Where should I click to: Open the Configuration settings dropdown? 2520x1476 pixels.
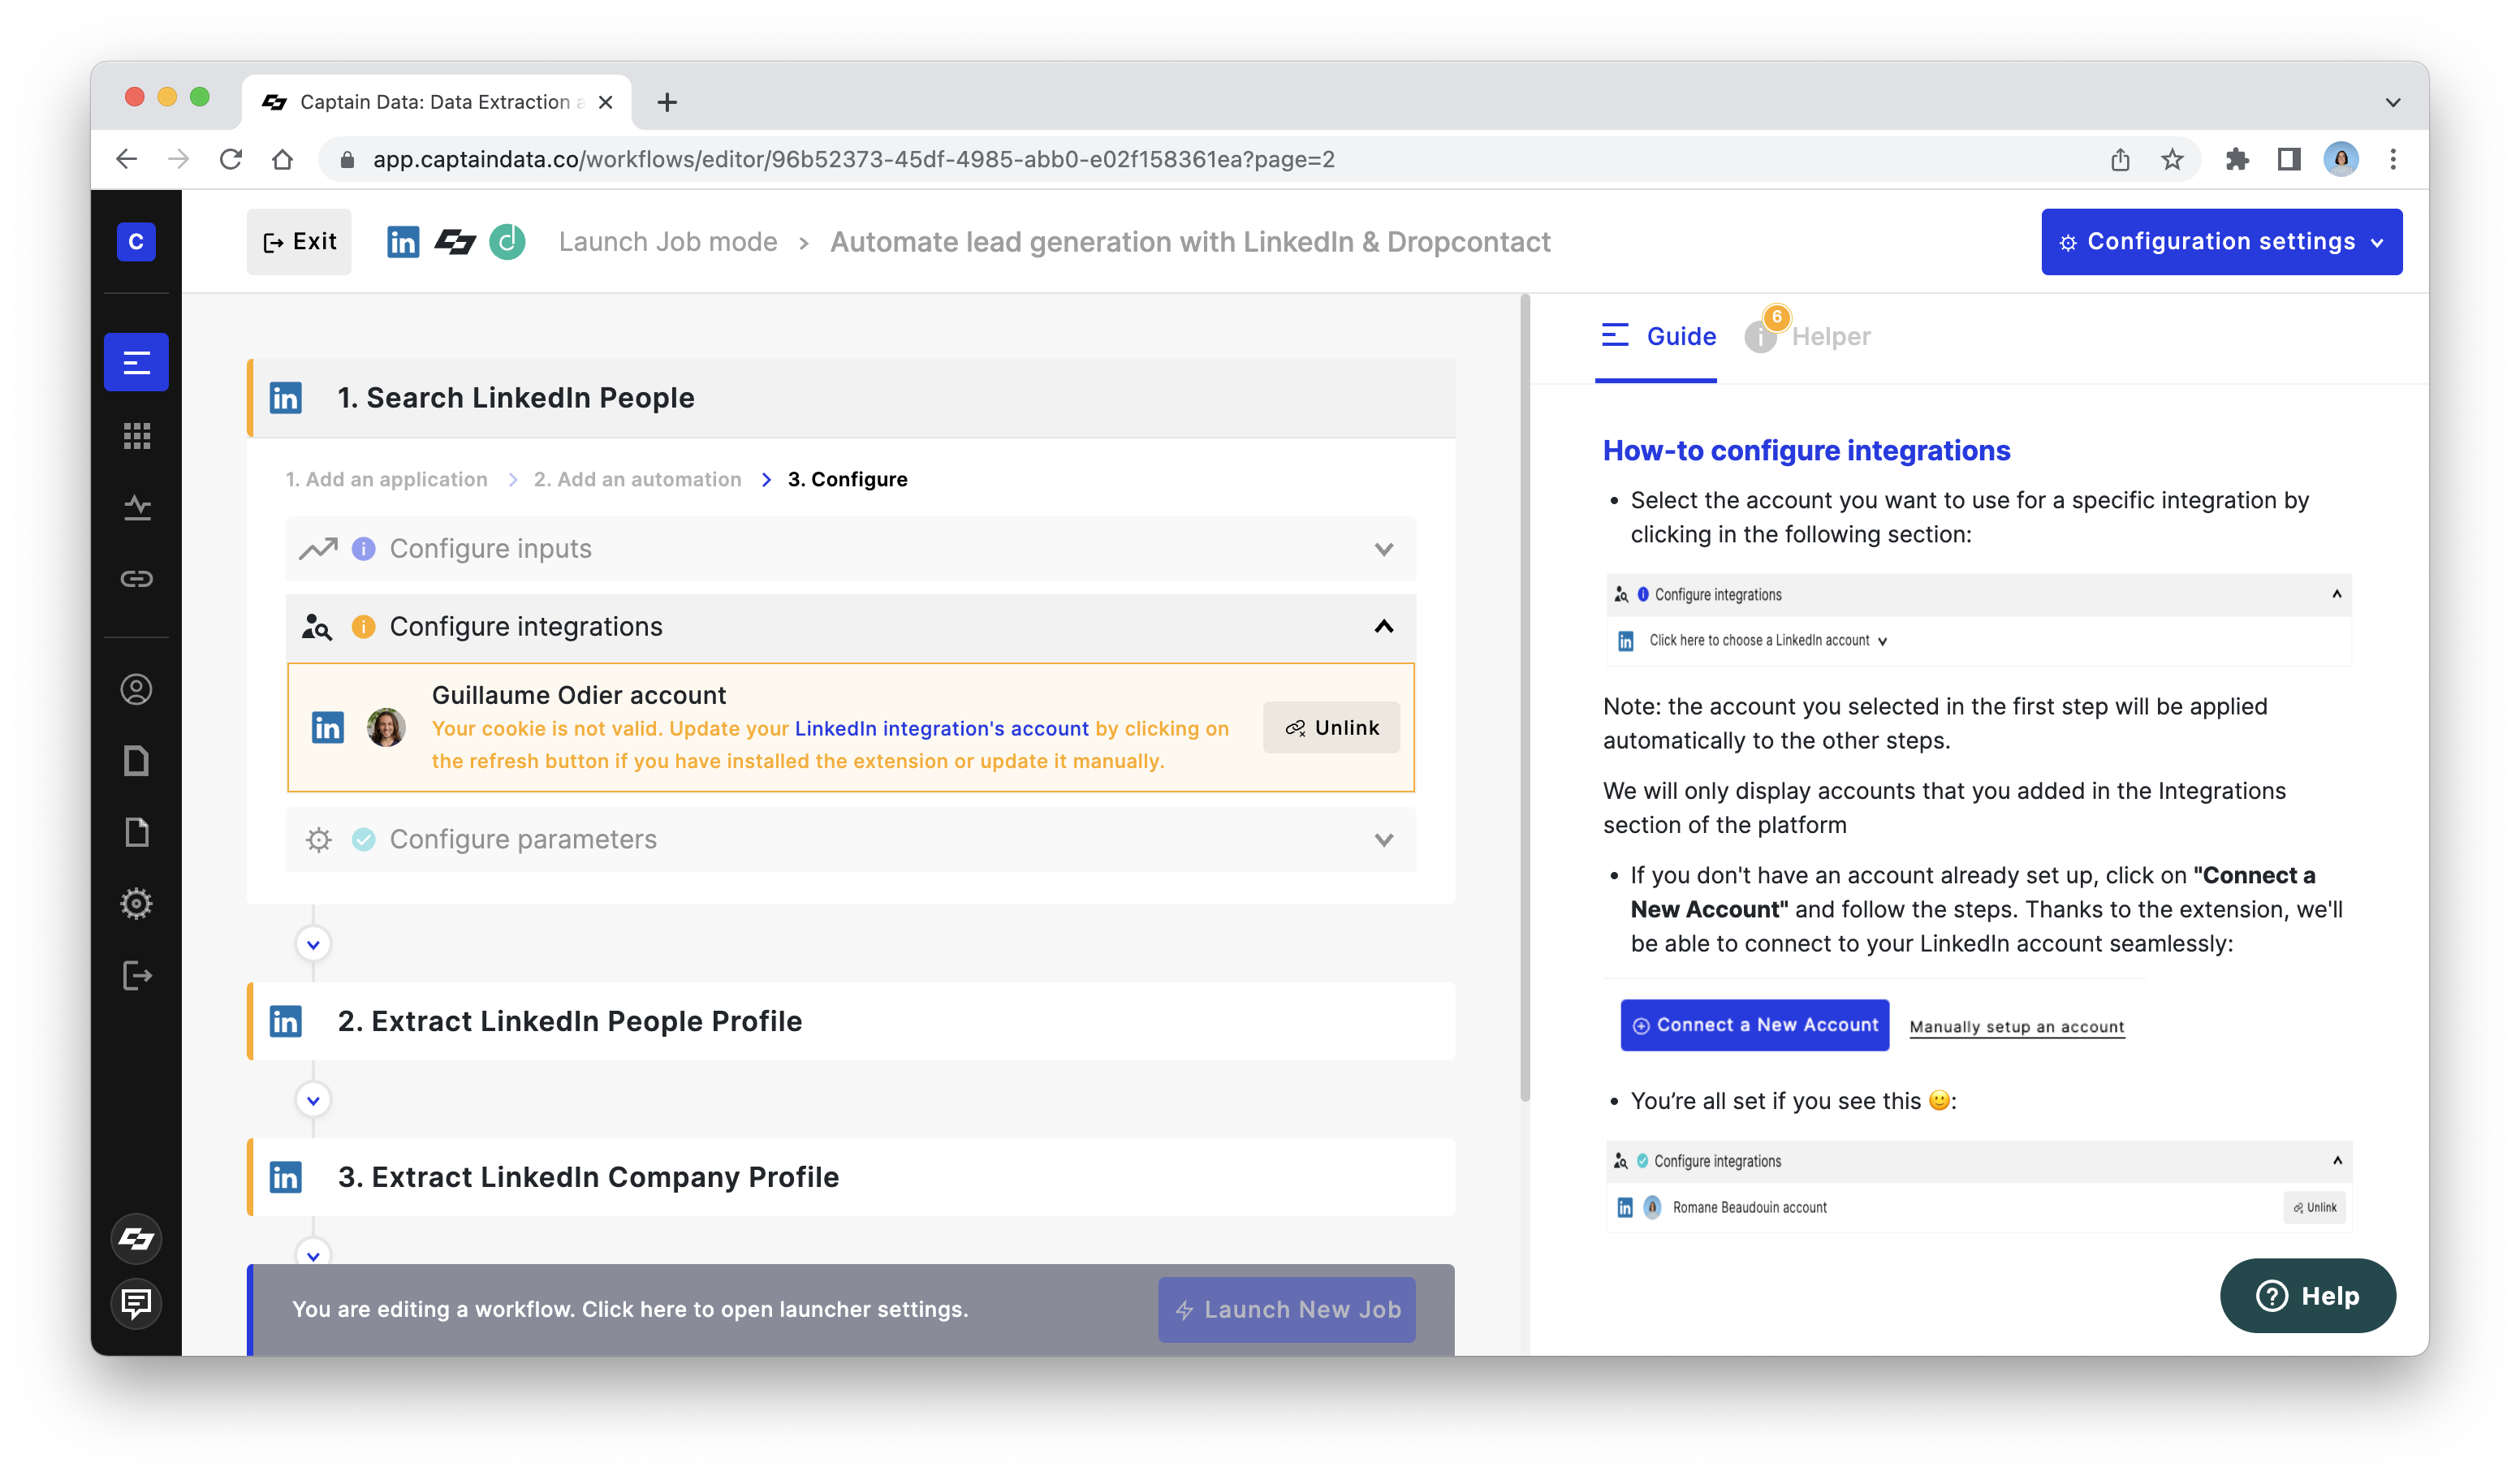click(x=2221, y=242)
